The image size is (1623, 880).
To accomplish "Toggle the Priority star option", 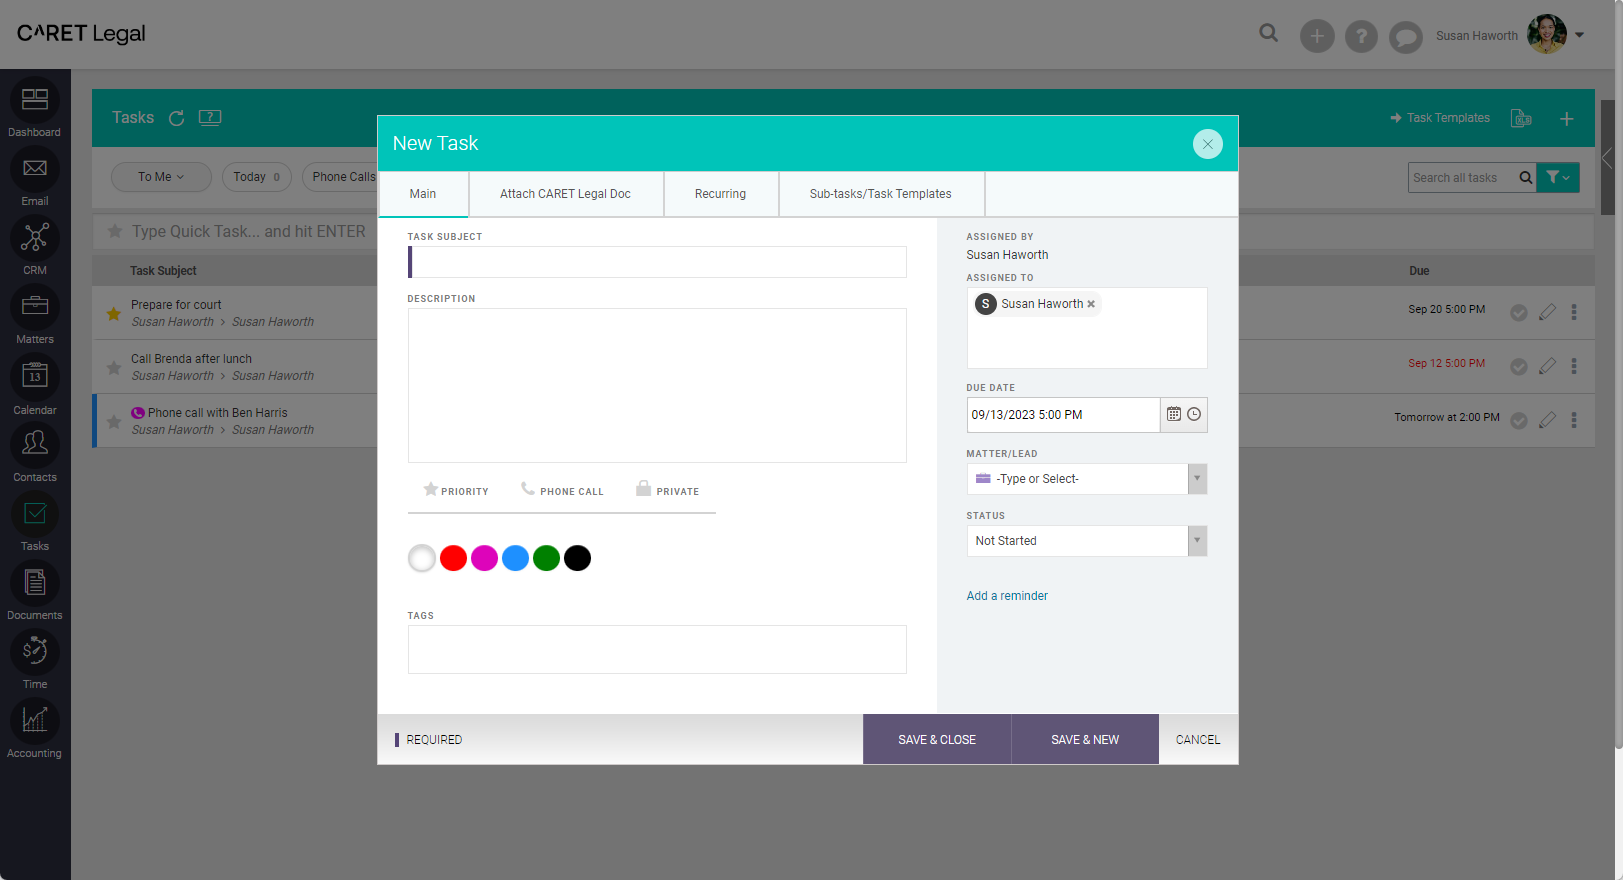I will pyautogui.click(x=456, y=490).
